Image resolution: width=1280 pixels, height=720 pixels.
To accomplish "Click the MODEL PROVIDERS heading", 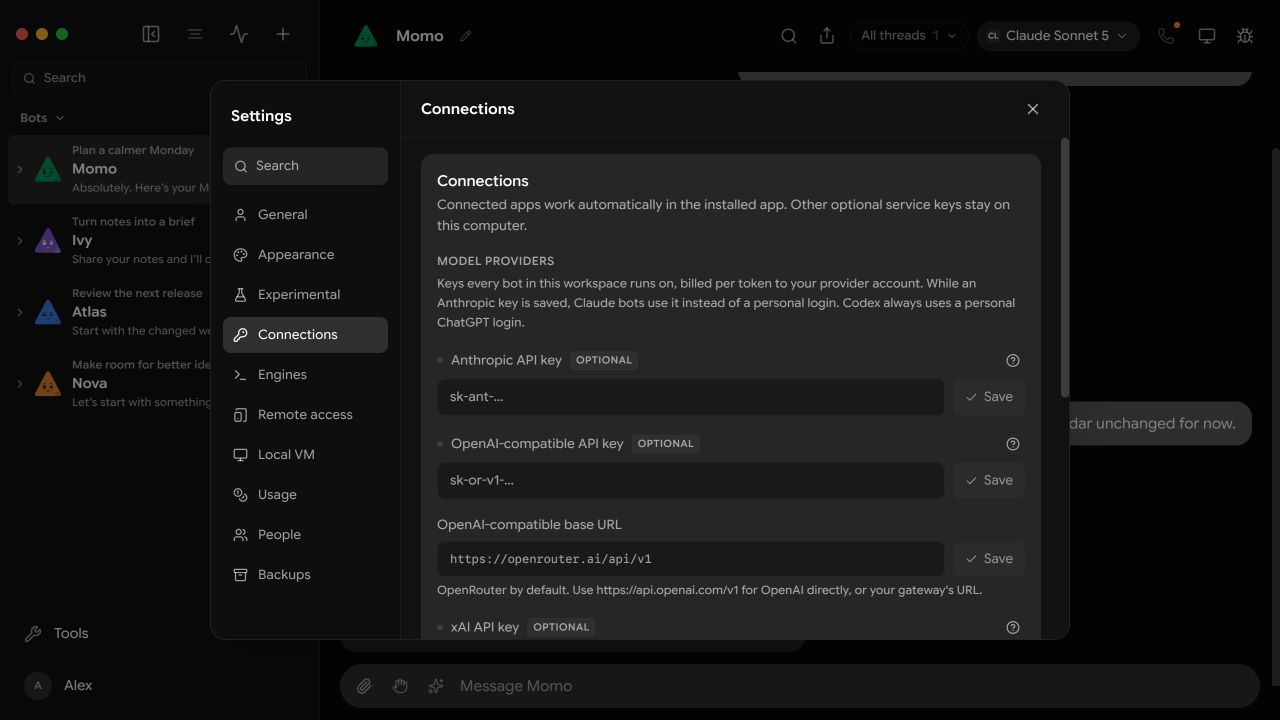I will click(495, 261).
